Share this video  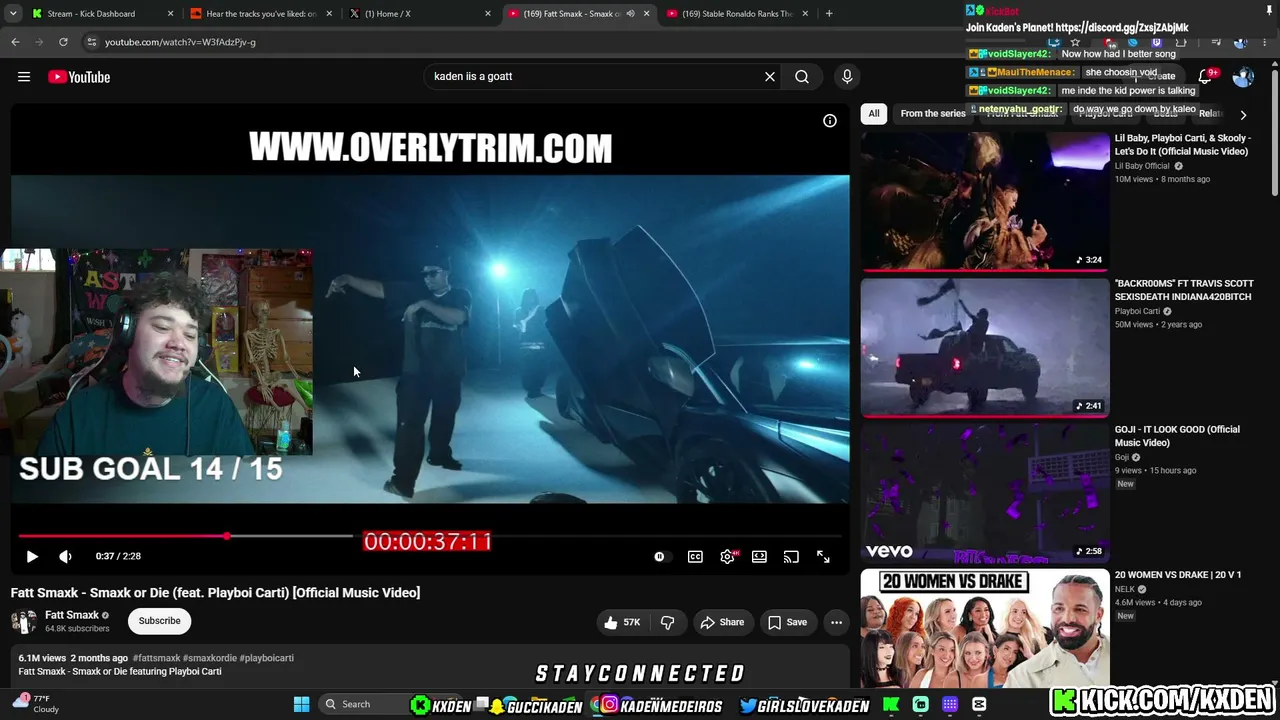[x=722, y=622]
